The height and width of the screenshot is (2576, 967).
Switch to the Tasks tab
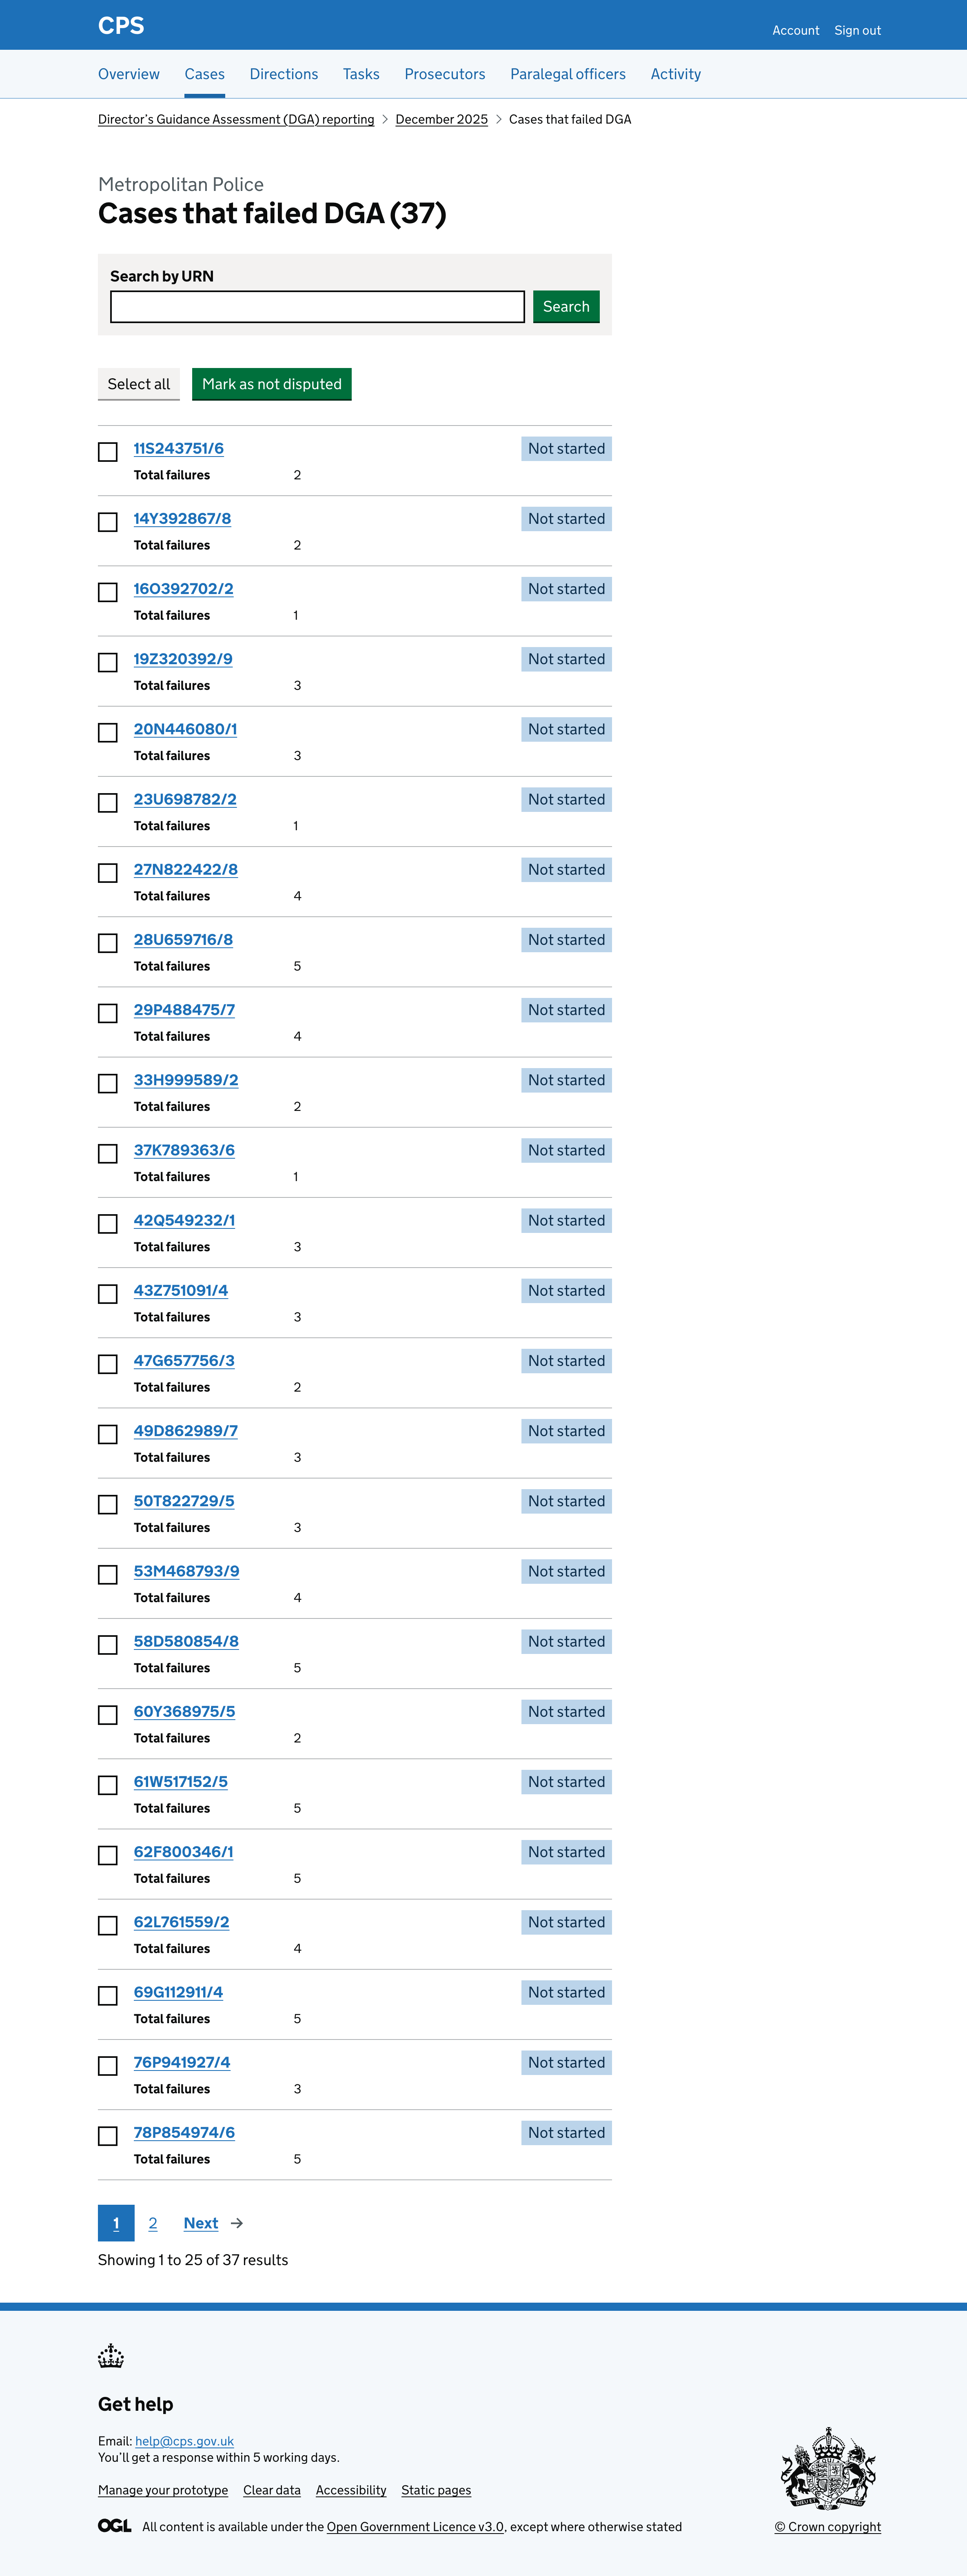(361, 74)
